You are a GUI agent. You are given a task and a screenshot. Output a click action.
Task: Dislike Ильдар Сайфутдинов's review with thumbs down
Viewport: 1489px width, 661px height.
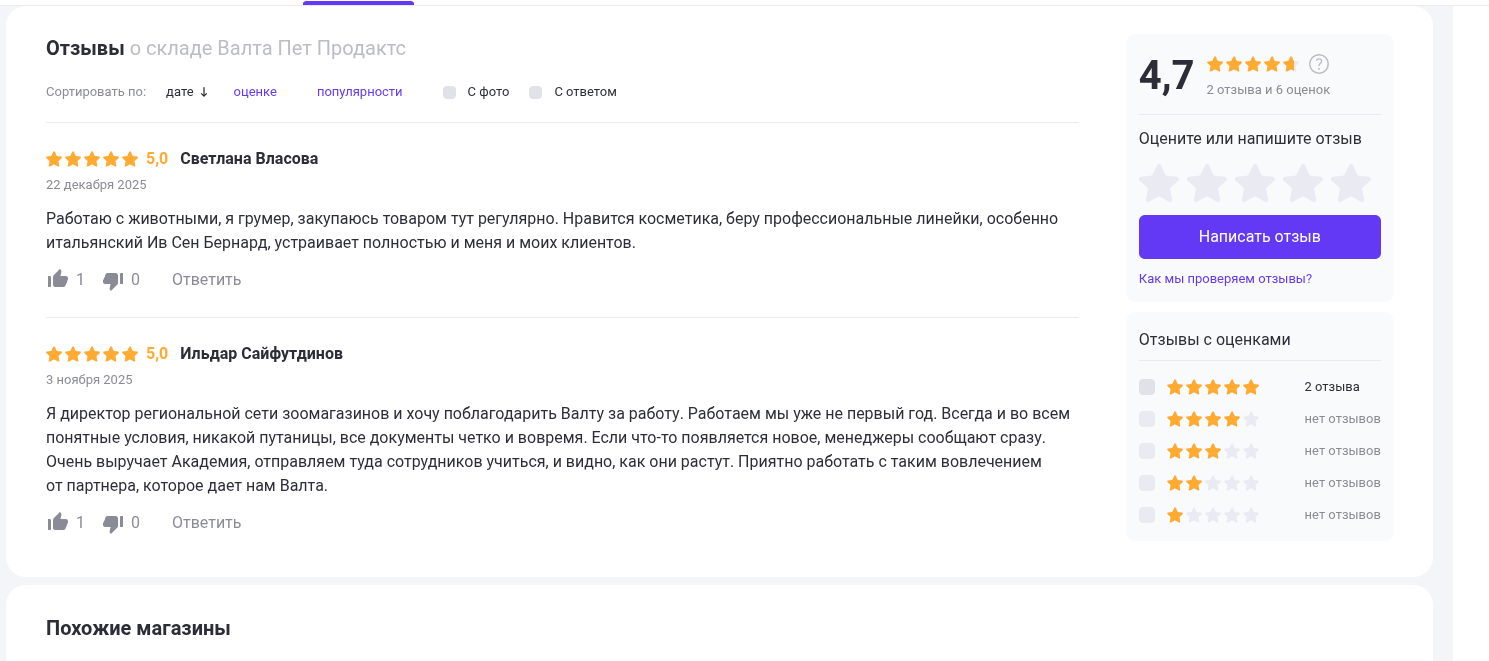pos(113,523)
